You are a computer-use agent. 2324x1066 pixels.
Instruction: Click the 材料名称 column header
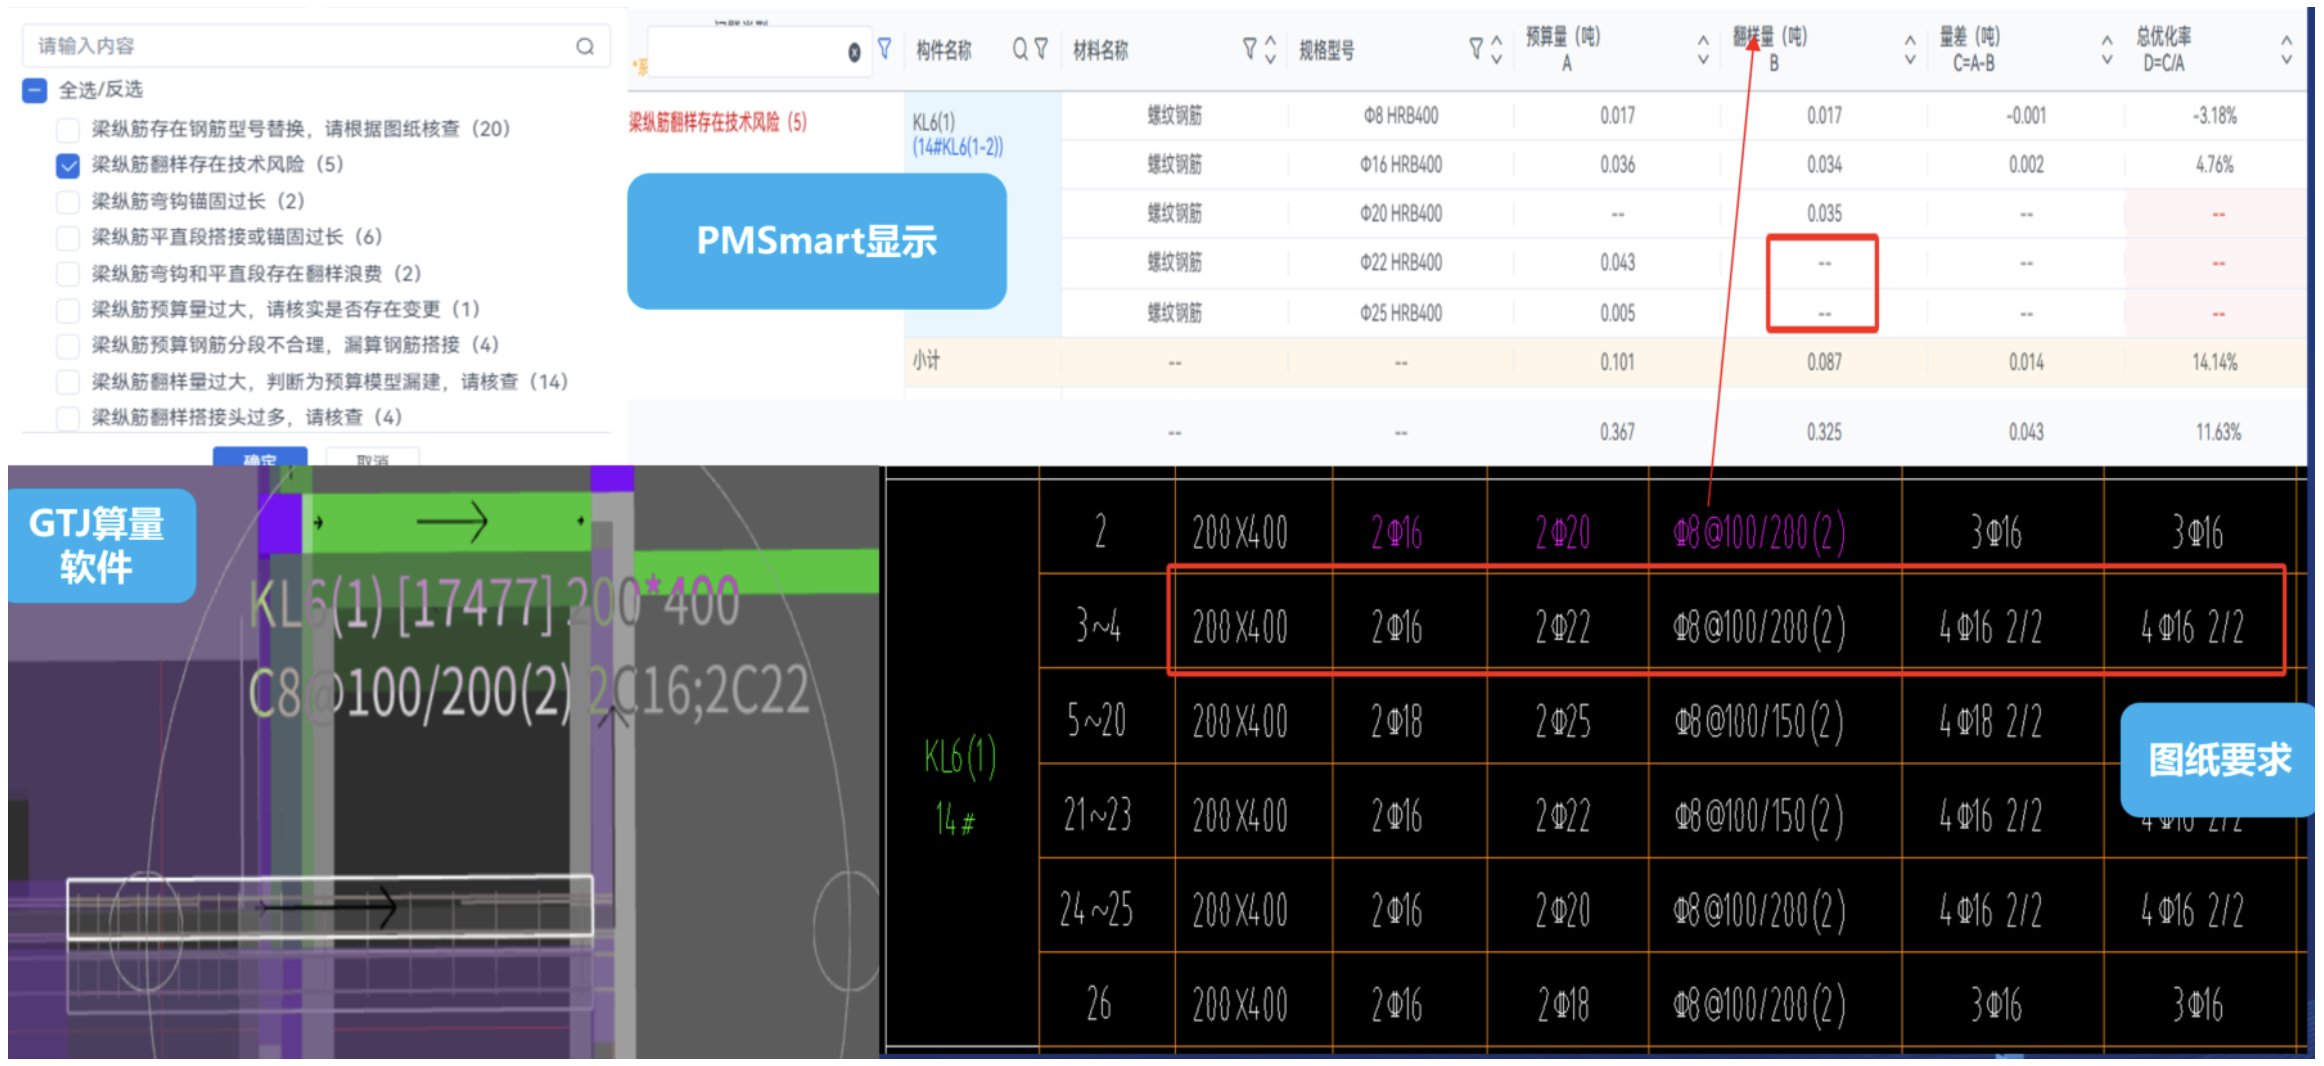click(x=1100, y=50)
